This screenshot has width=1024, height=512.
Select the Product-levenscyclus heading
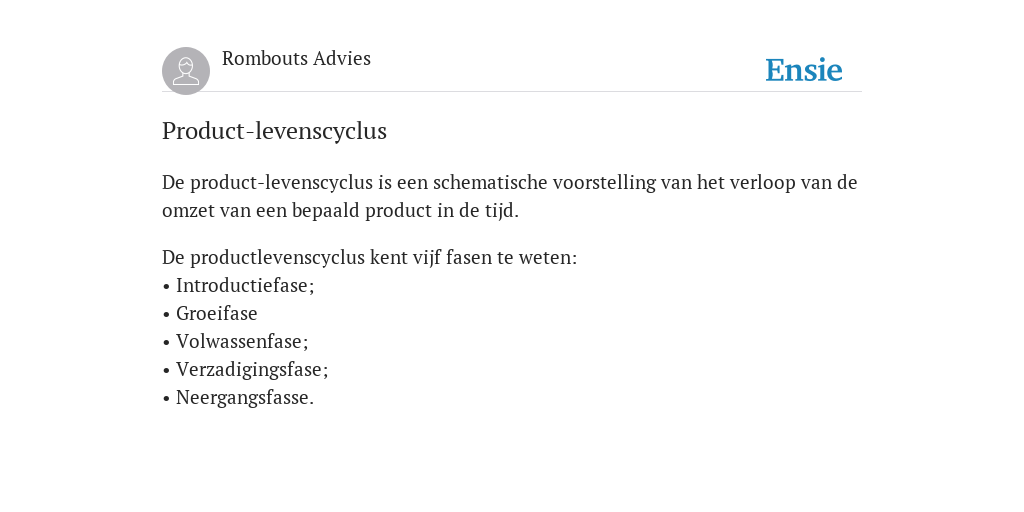click(x=274, y=131)
